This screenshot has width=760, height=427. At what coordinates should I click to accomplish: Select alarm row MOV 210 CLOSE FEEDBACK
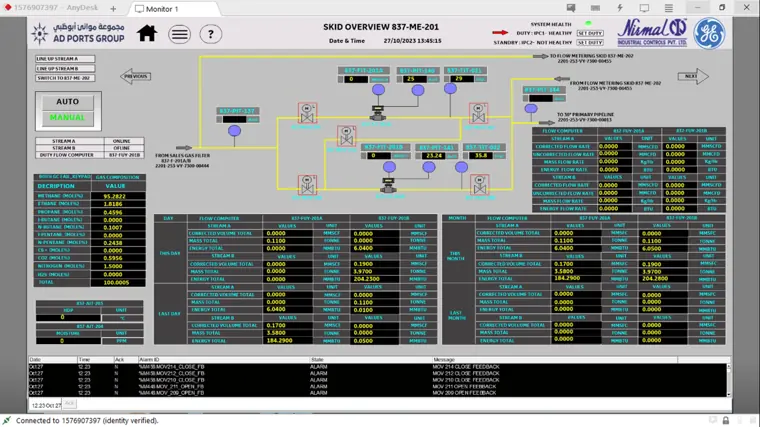377,380
